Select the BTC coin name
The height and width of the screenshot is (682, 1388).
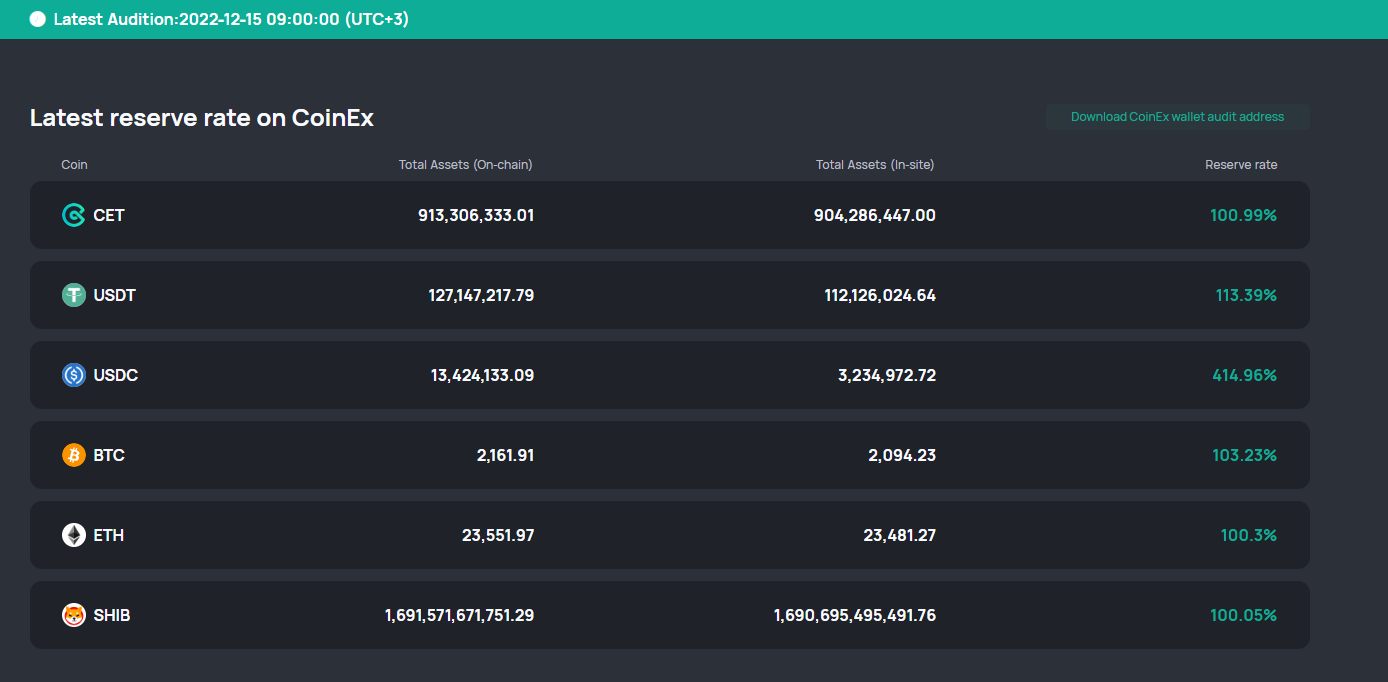coord(109,455)
